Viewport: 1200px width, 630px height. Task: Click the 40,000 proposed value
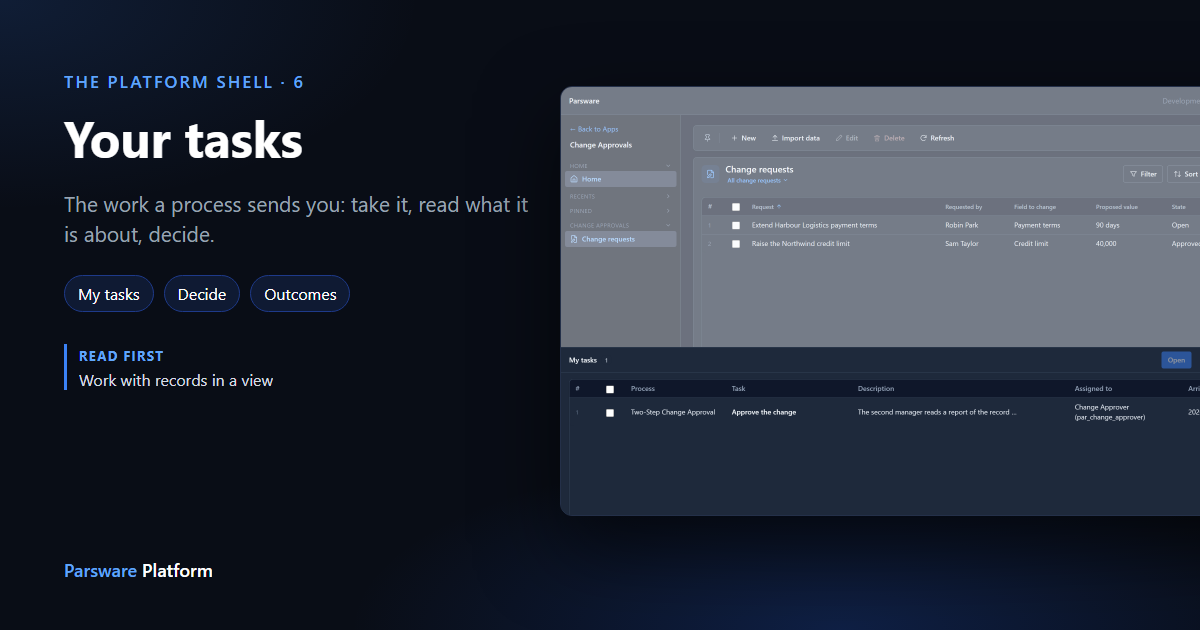click(x=1107, y=244)
